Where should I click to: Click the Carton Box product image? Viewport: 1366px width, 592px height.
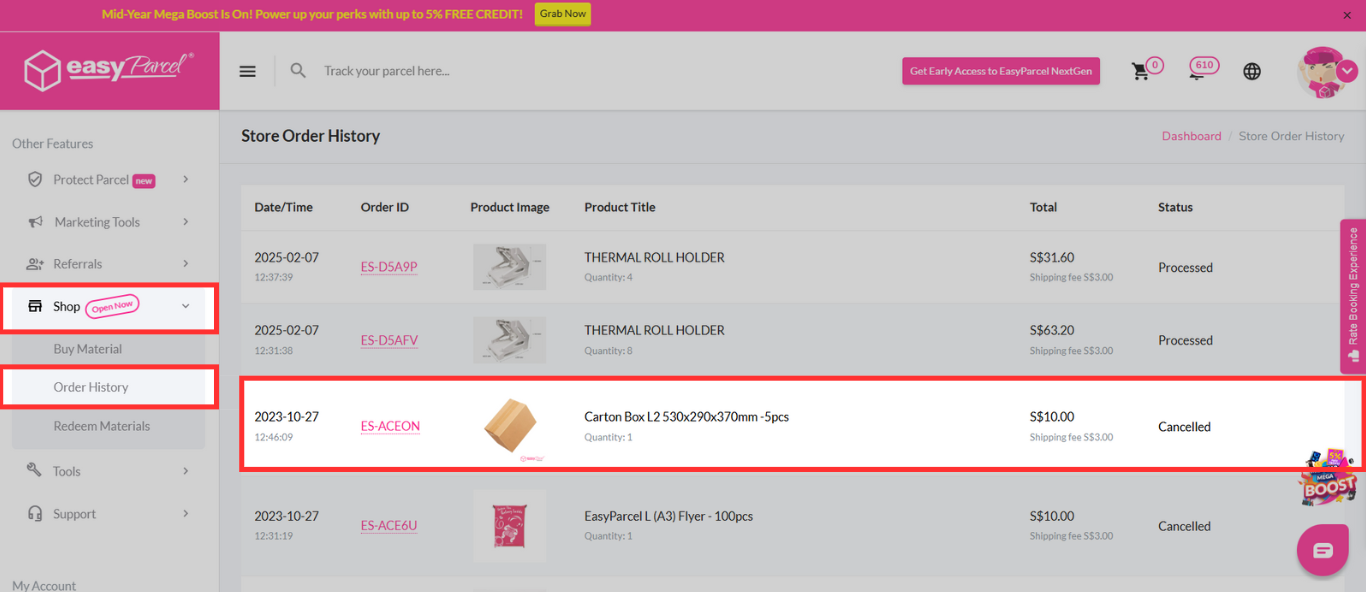510,427
